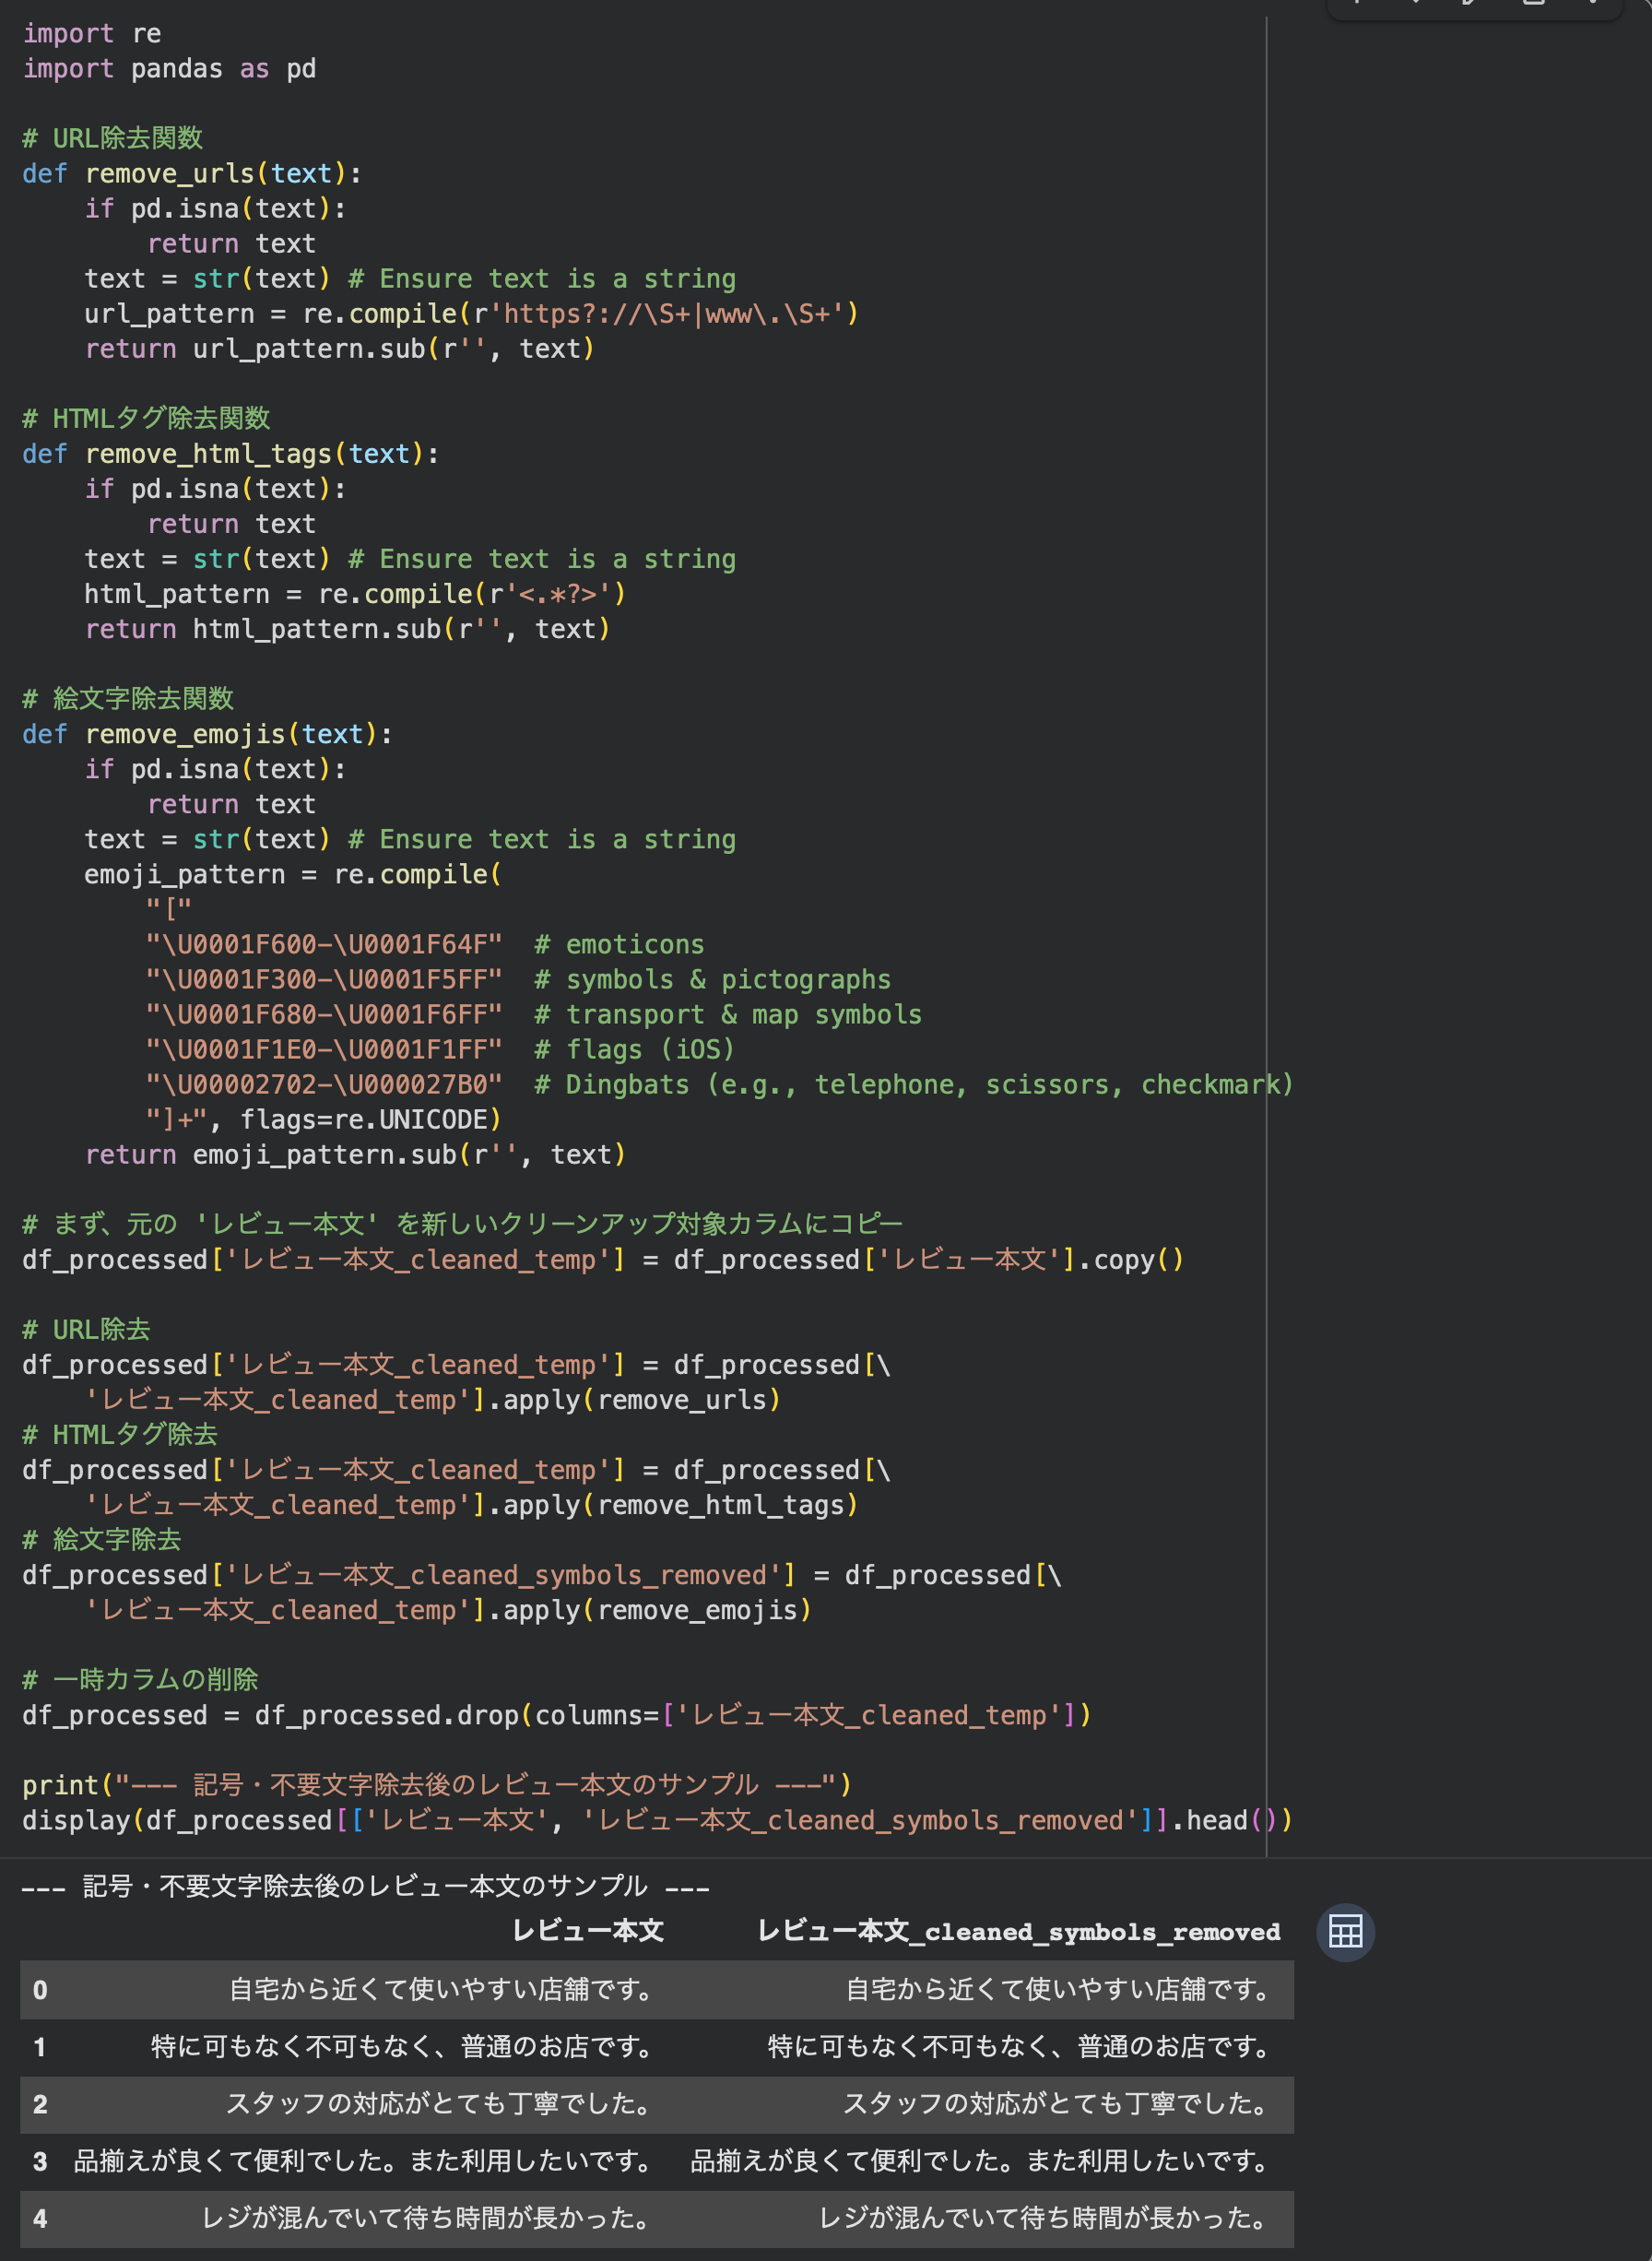Click the '# URL除去関数' comment
1652x2261 pixels.
(113, 138)
